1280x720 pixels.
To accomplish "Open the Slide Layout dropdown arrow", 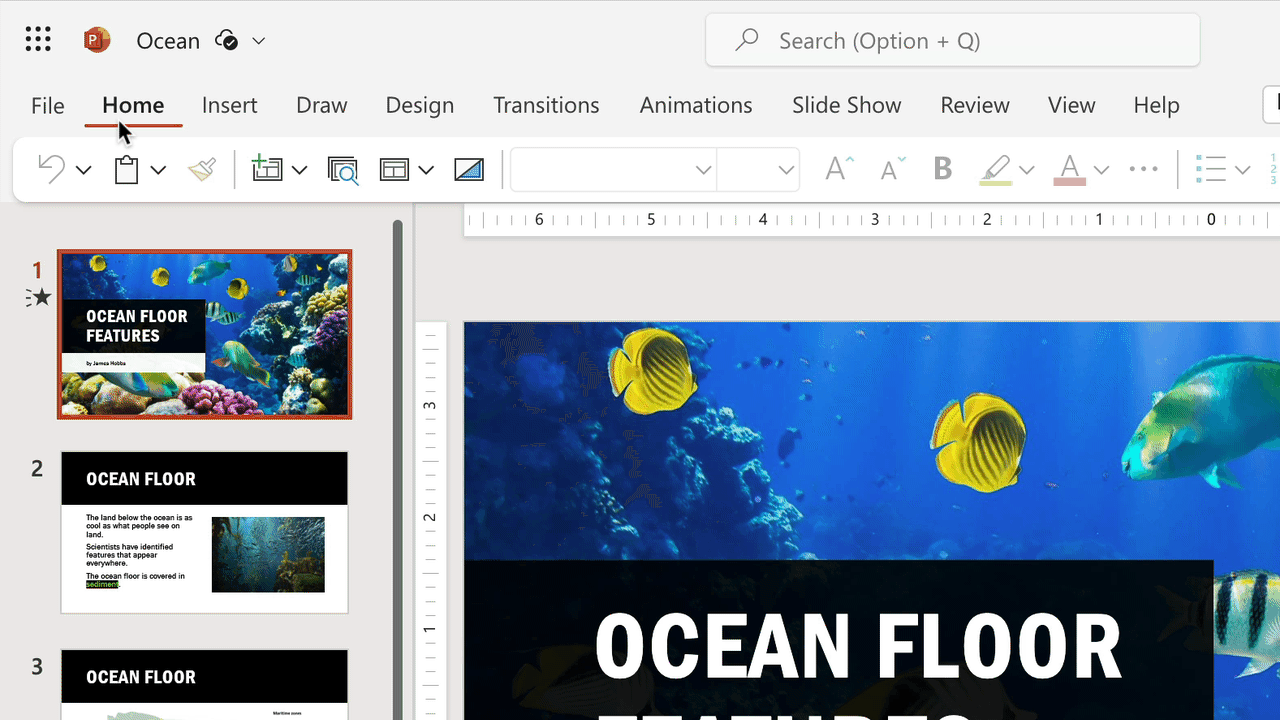I will pyautogui.click(x=427, y=169).
